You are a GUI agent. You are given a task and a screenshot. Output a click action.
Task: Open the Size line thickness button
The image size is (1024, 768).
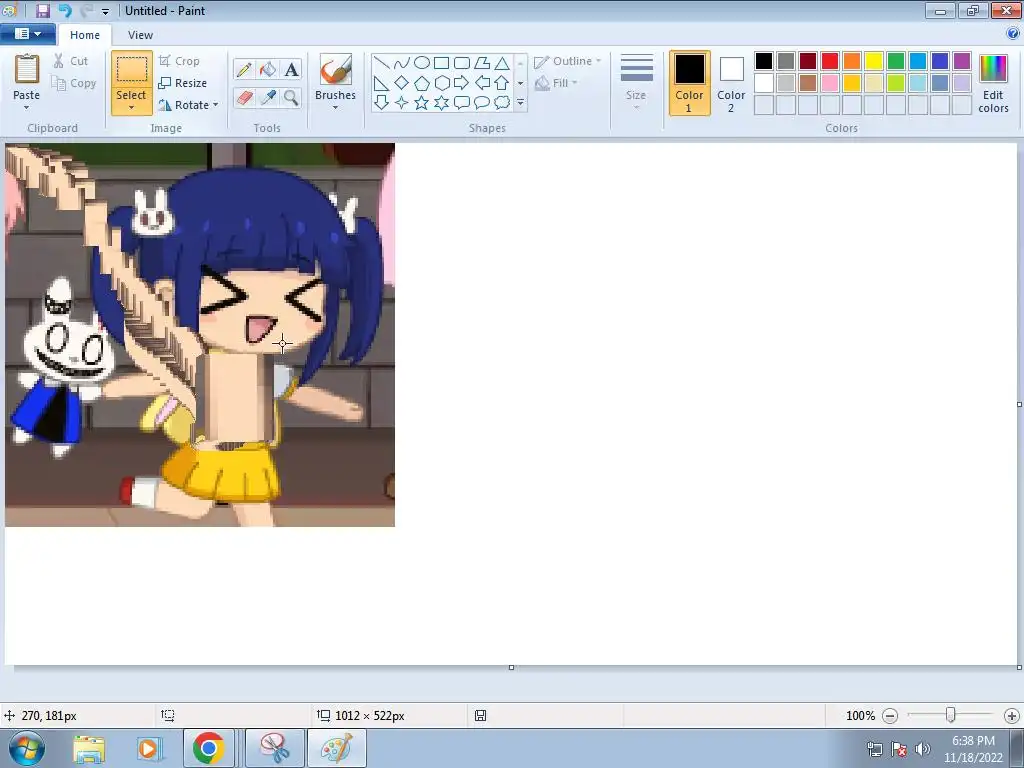[636, 82]
